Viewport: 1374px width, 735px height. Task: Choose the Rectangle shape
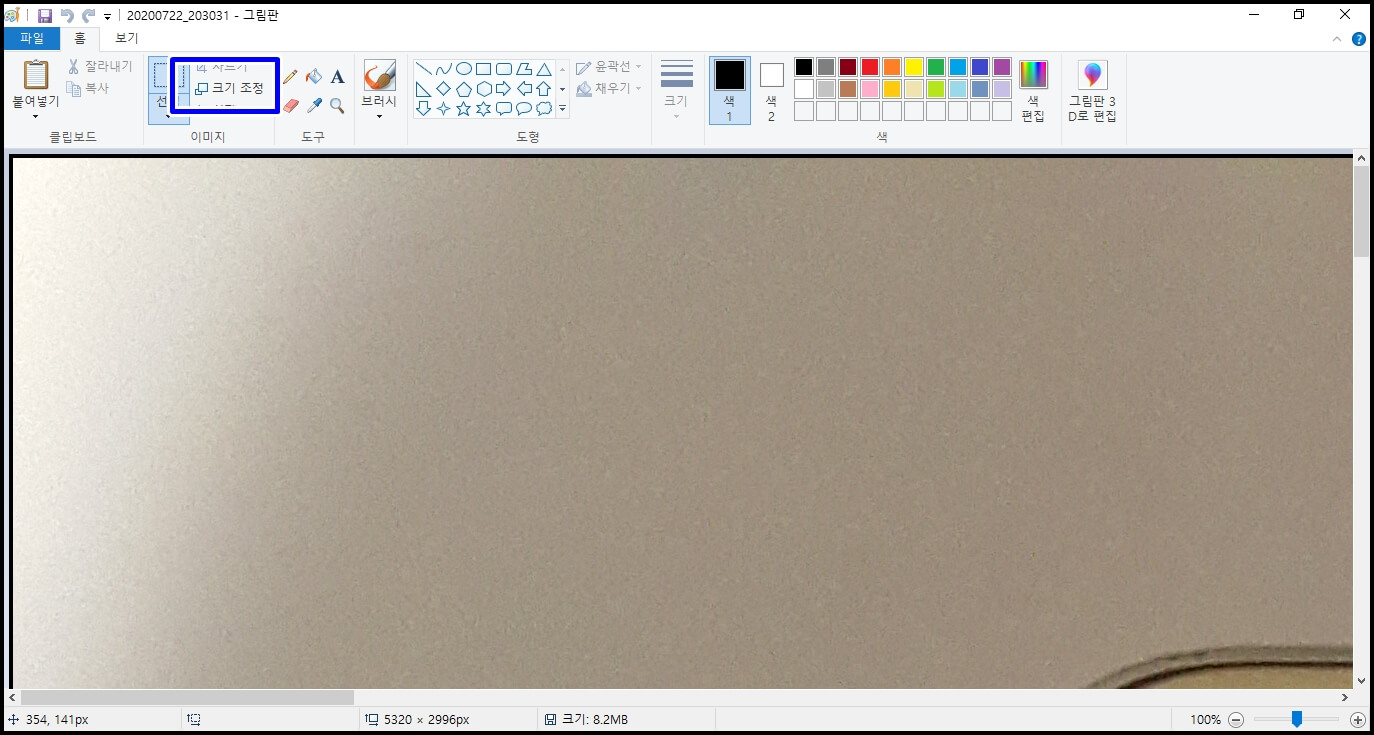(x=484, y=69)
